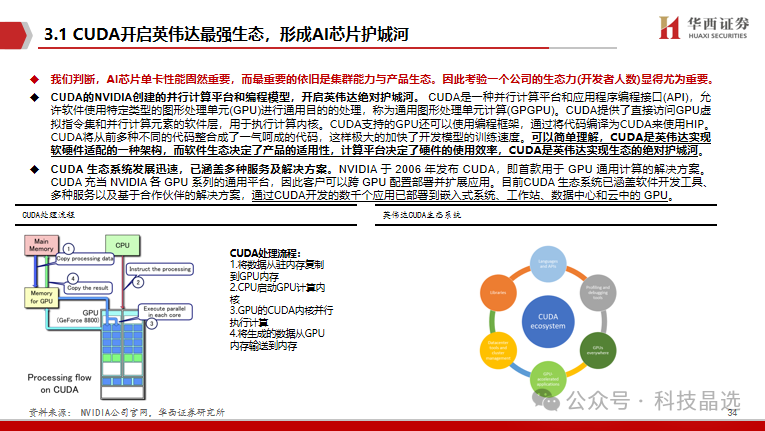This screenshot has width=765, height=431.
Task: Click step text '2.CPU启动GPU计算内核'
Action: coord(277,293)
